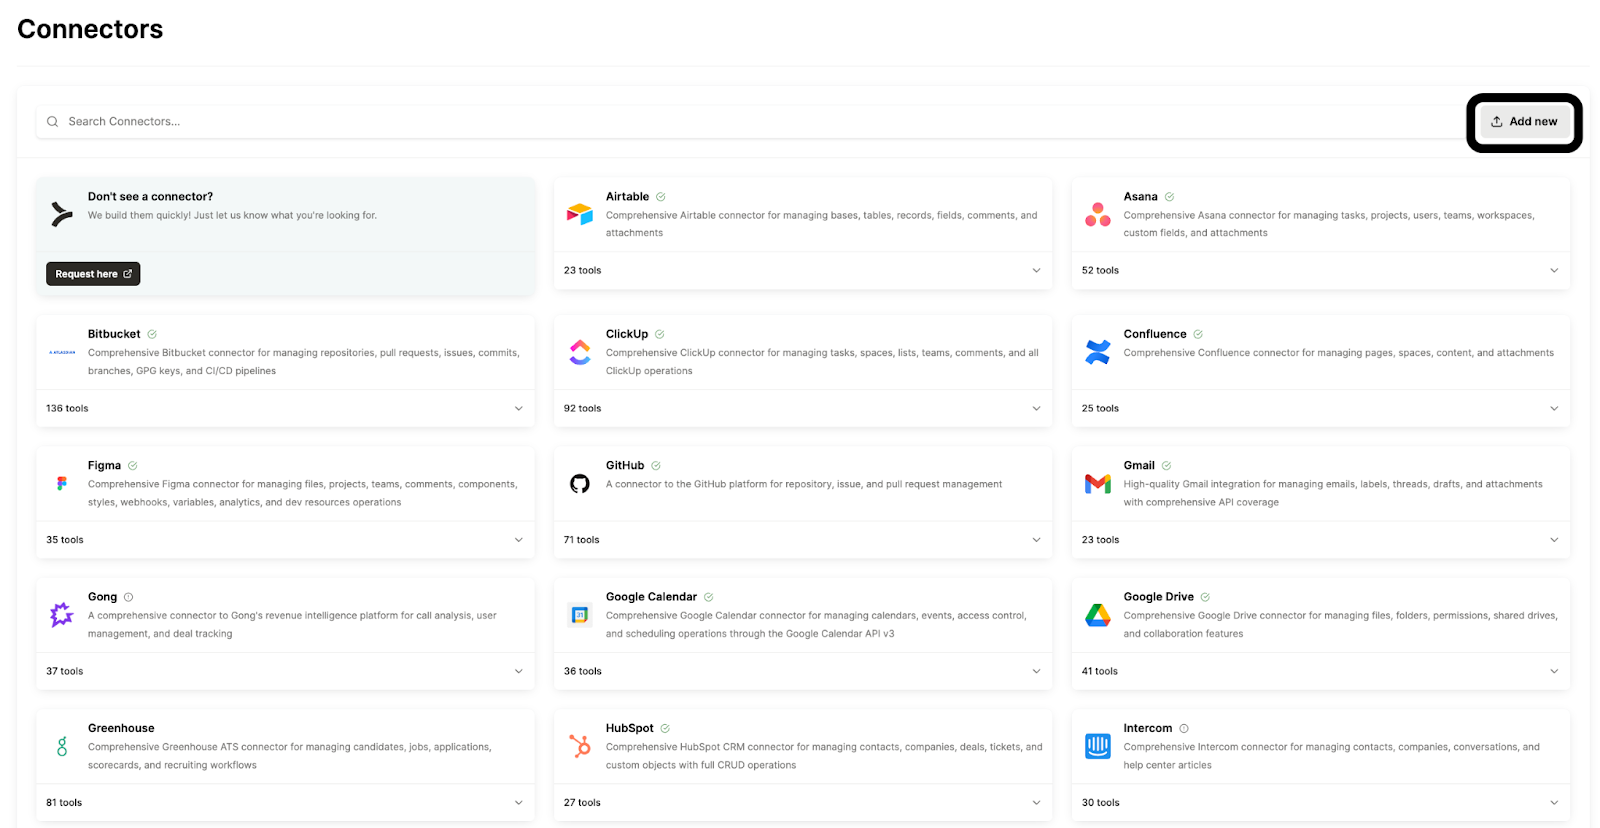
Task: Click the ClickUp logo icon
Action: tap(580, 352)
